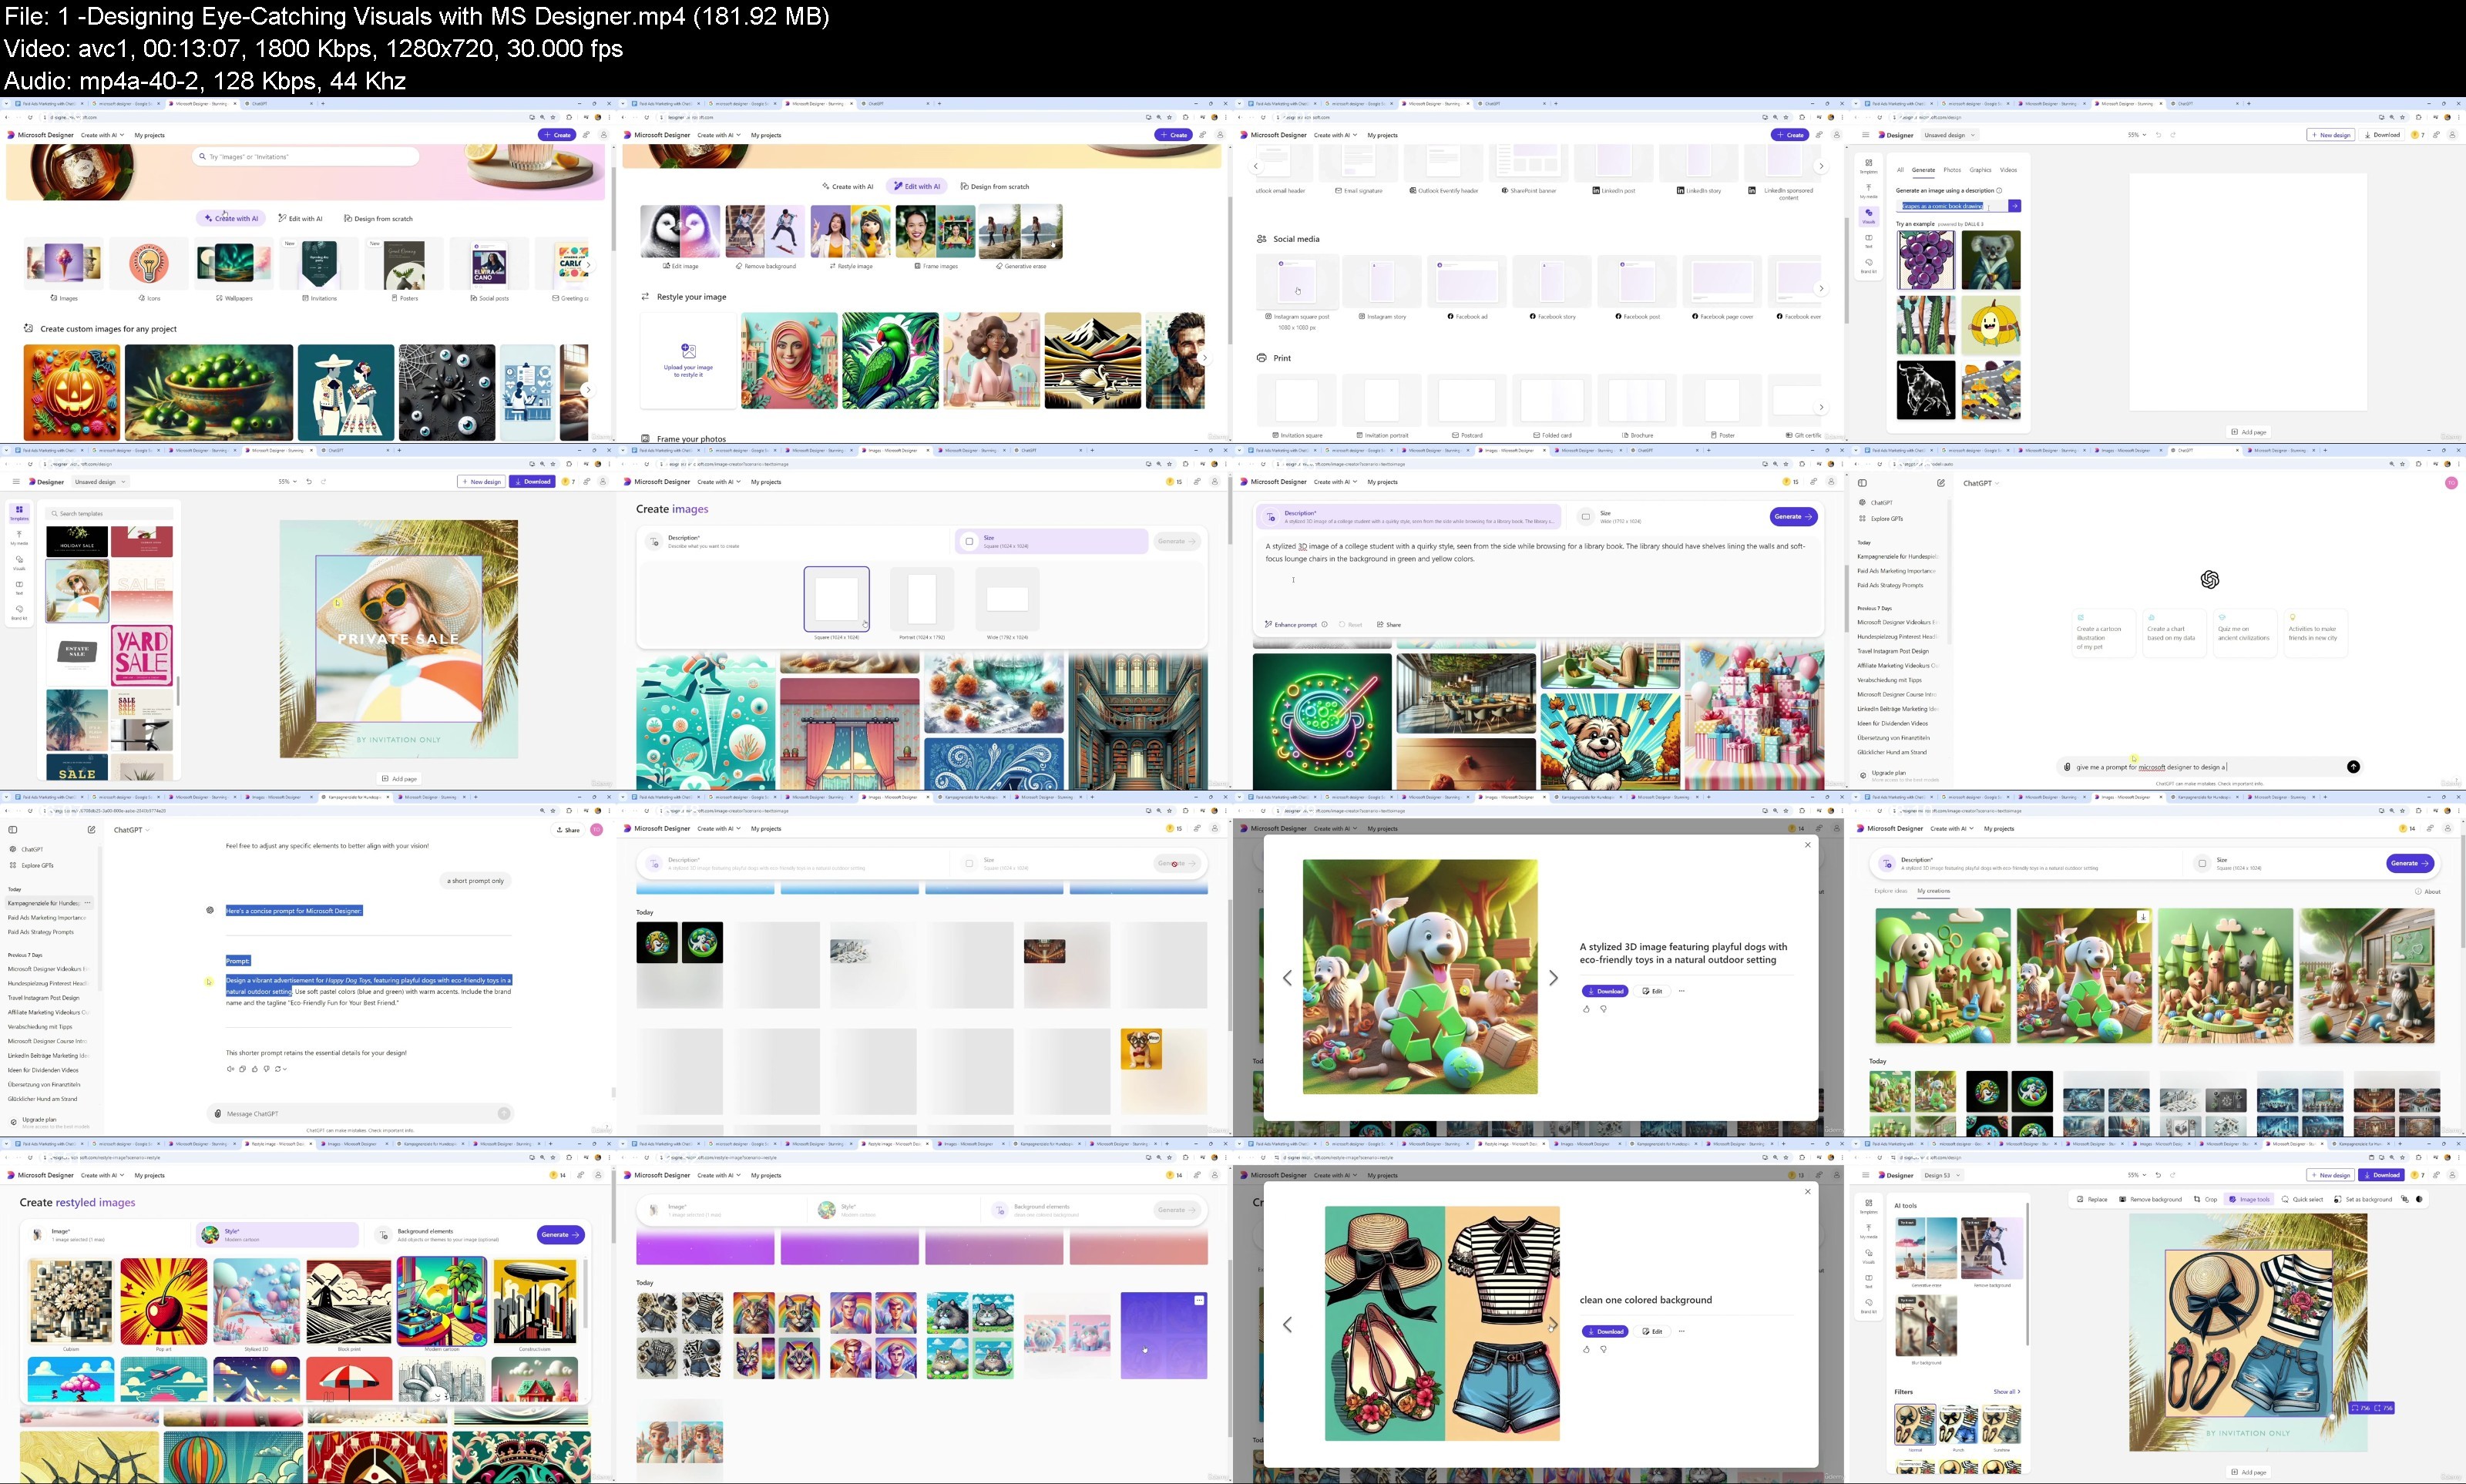Open the 55% zoom dropdown beside Design 53
2466x1484 pixels.
[x=2137, y=1175]
